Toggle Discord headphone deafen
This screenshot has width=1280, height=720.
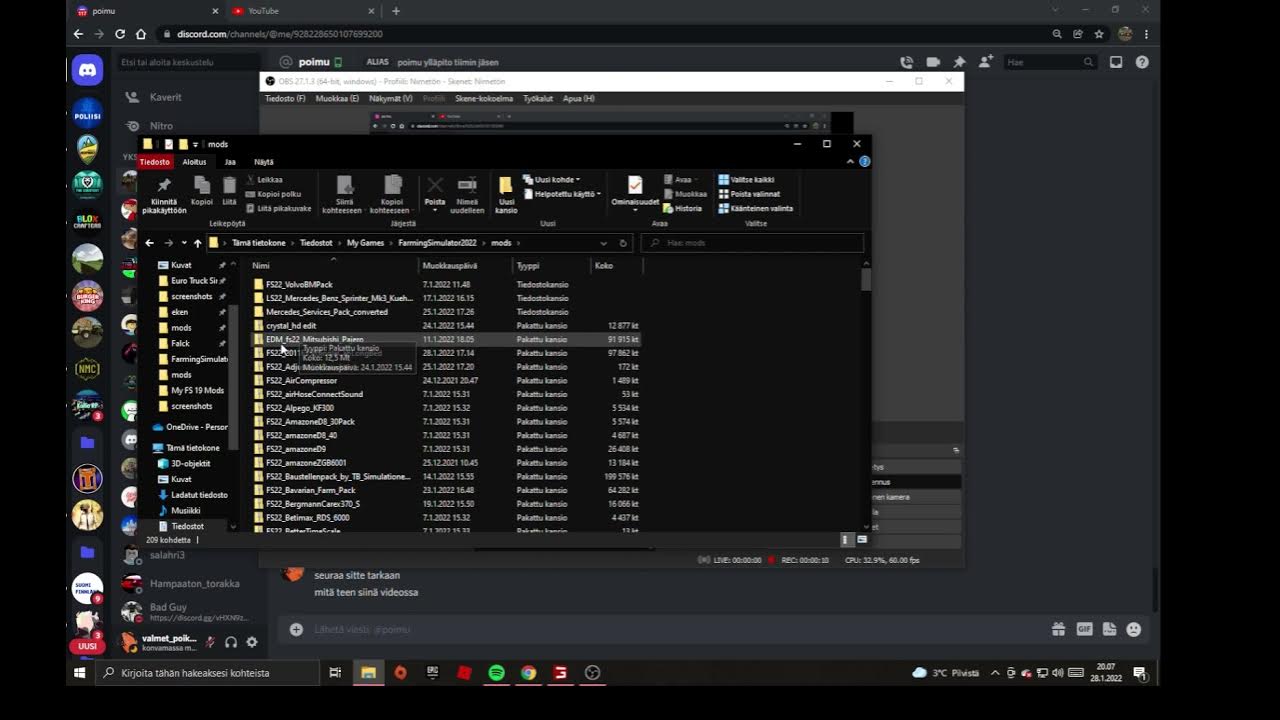click(231, 642)
